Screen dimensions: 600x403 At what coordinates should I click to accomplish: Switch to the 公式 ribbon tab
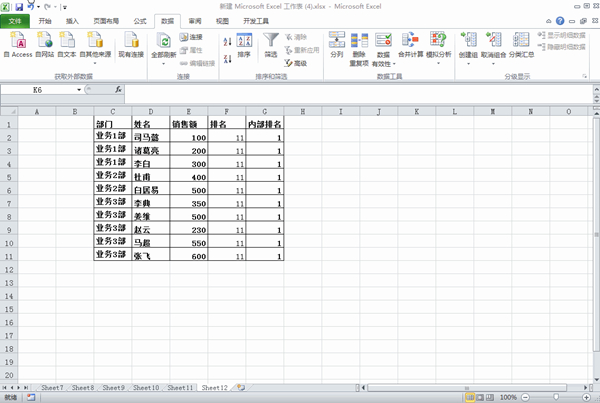(x=139, y=20)
